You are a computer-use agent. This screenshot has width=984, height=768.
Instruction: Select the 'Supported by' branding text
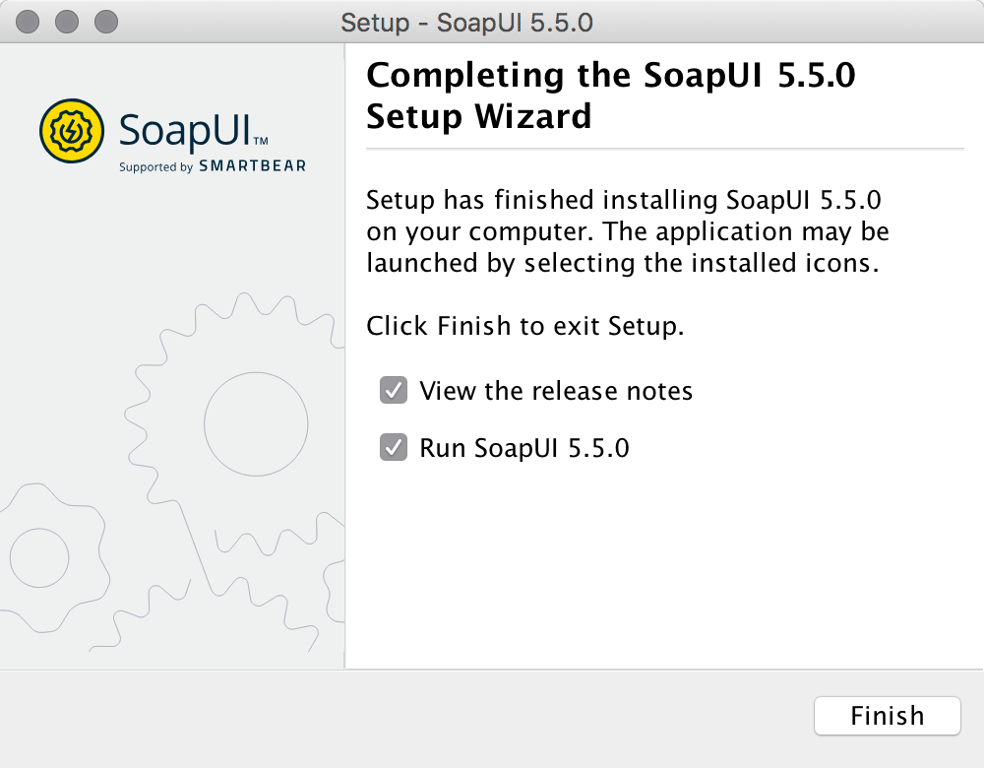tap(155, 167)
